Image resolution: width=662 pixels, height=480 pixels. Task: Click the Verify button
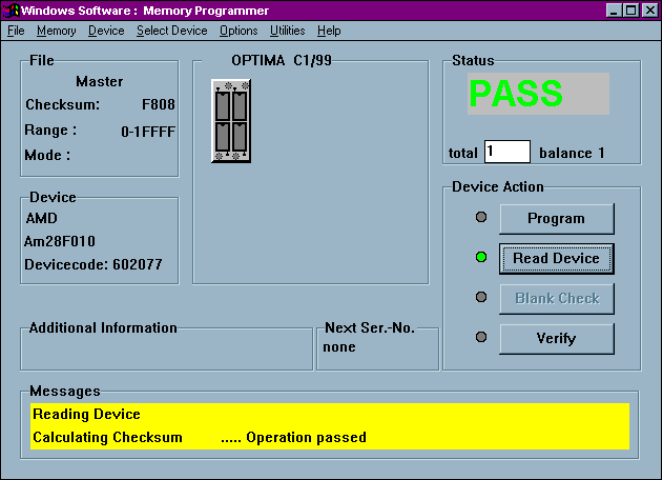[x=556, y=339]
